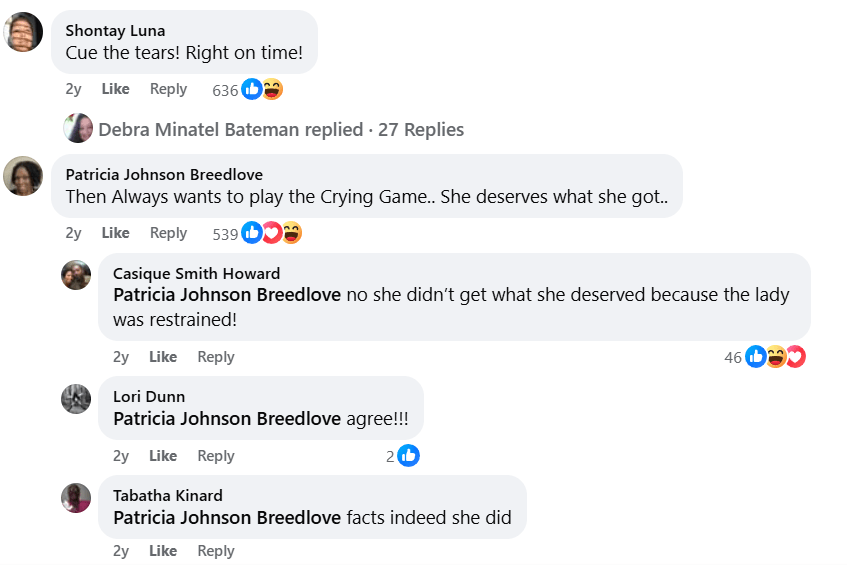
Task: Click the Patricia Johnson Breedlove mention in Tabatha's reply
Action: coord(227,518)
